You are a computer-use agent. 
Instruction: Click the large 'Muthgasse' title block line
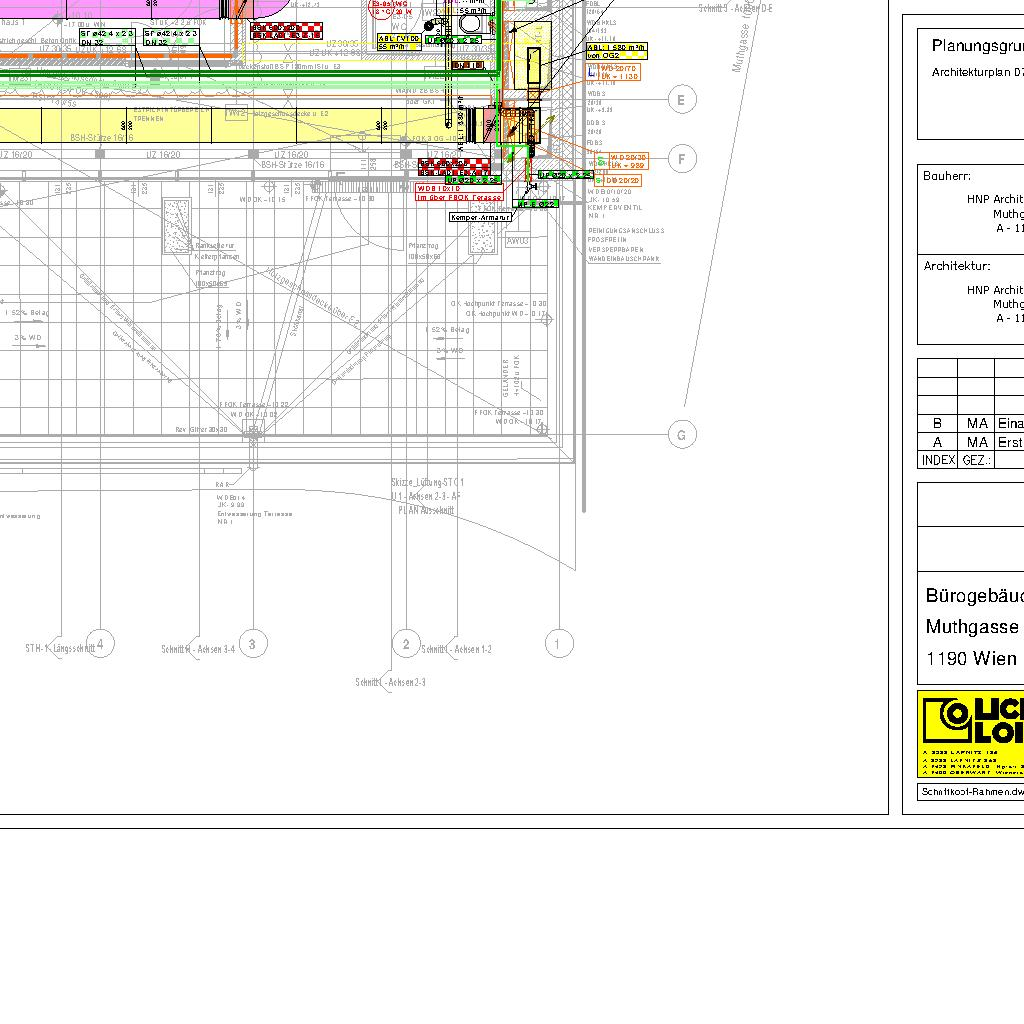click(x=972, y=627)
